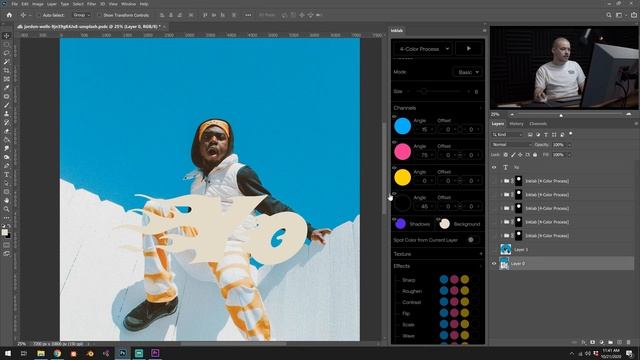Click the lock all (padlock) icon
640x360 pixels.
click(x=535, y=155)
